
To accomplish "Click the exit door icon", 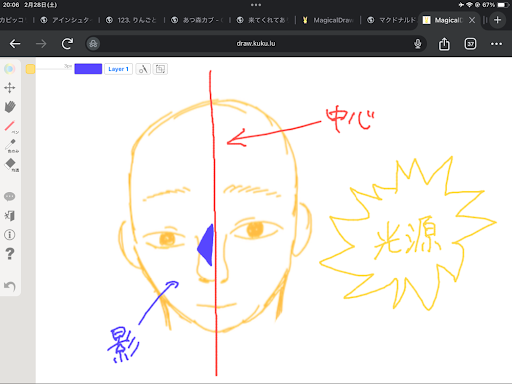I will [x=9, y=216].
